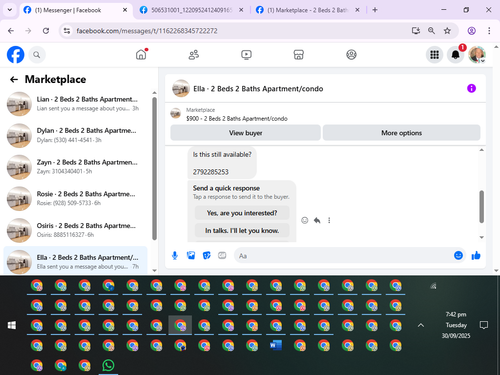Open site information icon in address bar
This screenshot has width=500, height=375.
coord(67,31)
